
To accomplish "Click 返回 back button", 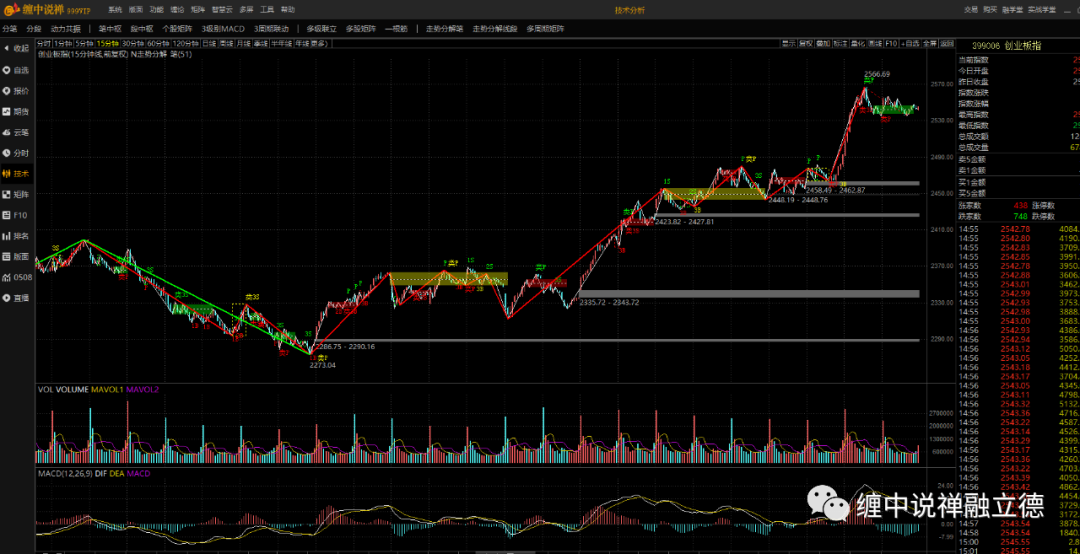I will [x=947, y=43].
